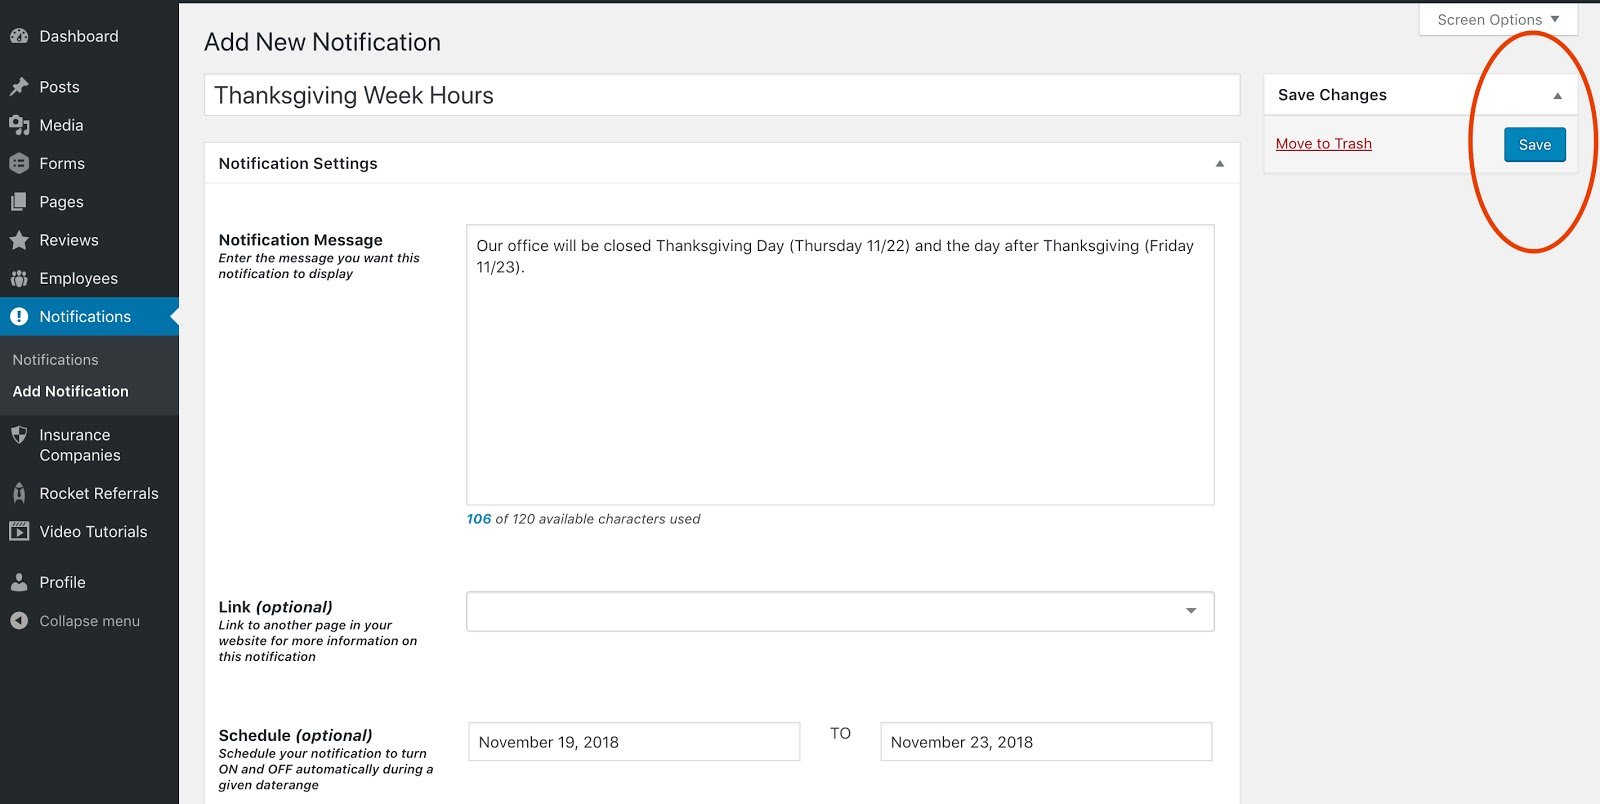This screenshot has width=1600, height=804.
Task: Click the Media library icon
Action: 19,125
